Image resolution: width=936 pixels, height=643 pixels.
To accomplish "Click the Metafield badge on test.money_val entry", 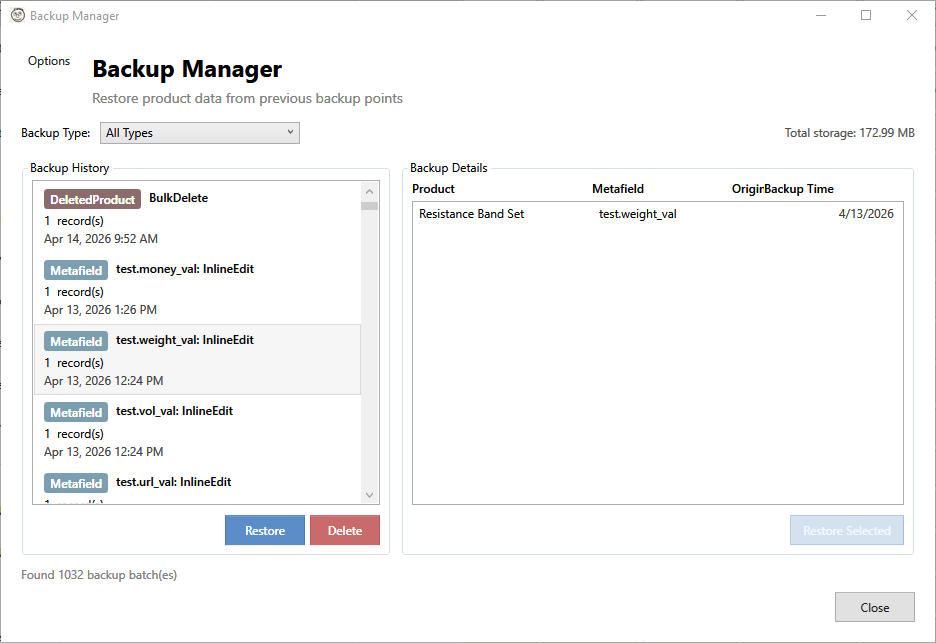I will (x=75, y=269).
